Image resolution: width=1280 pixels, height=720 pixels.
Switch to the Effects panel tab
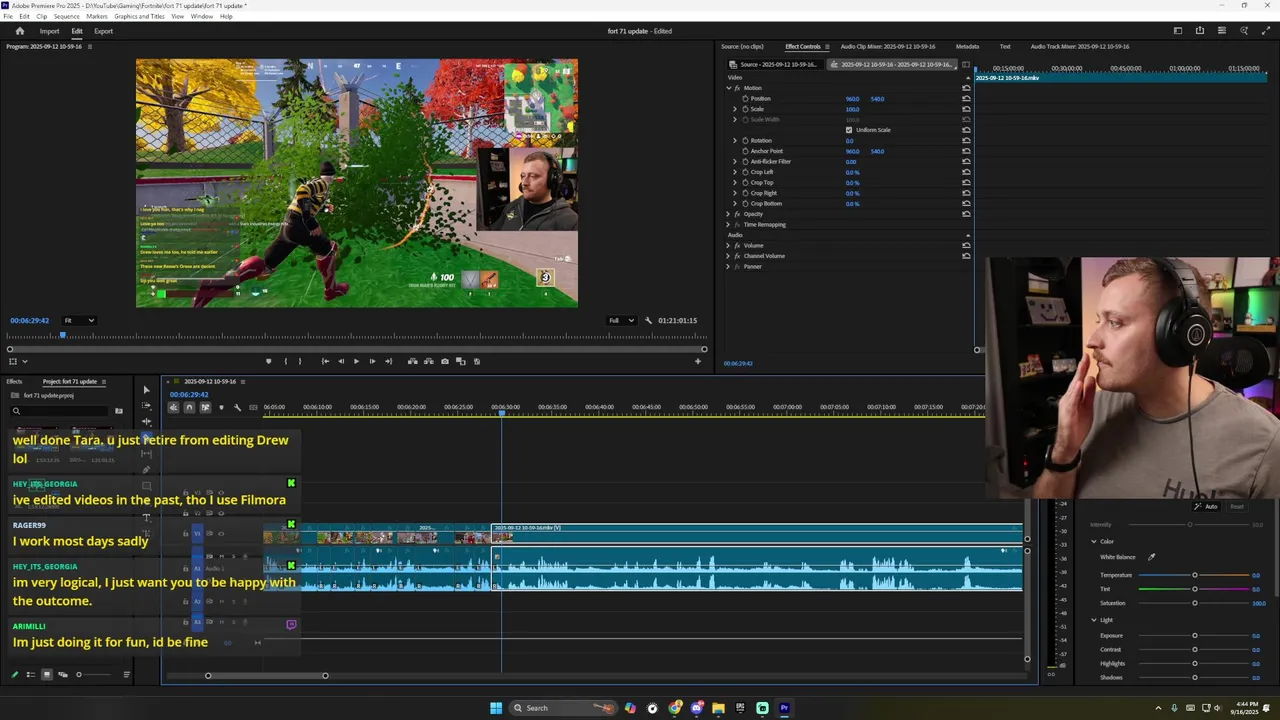point(14,381)
